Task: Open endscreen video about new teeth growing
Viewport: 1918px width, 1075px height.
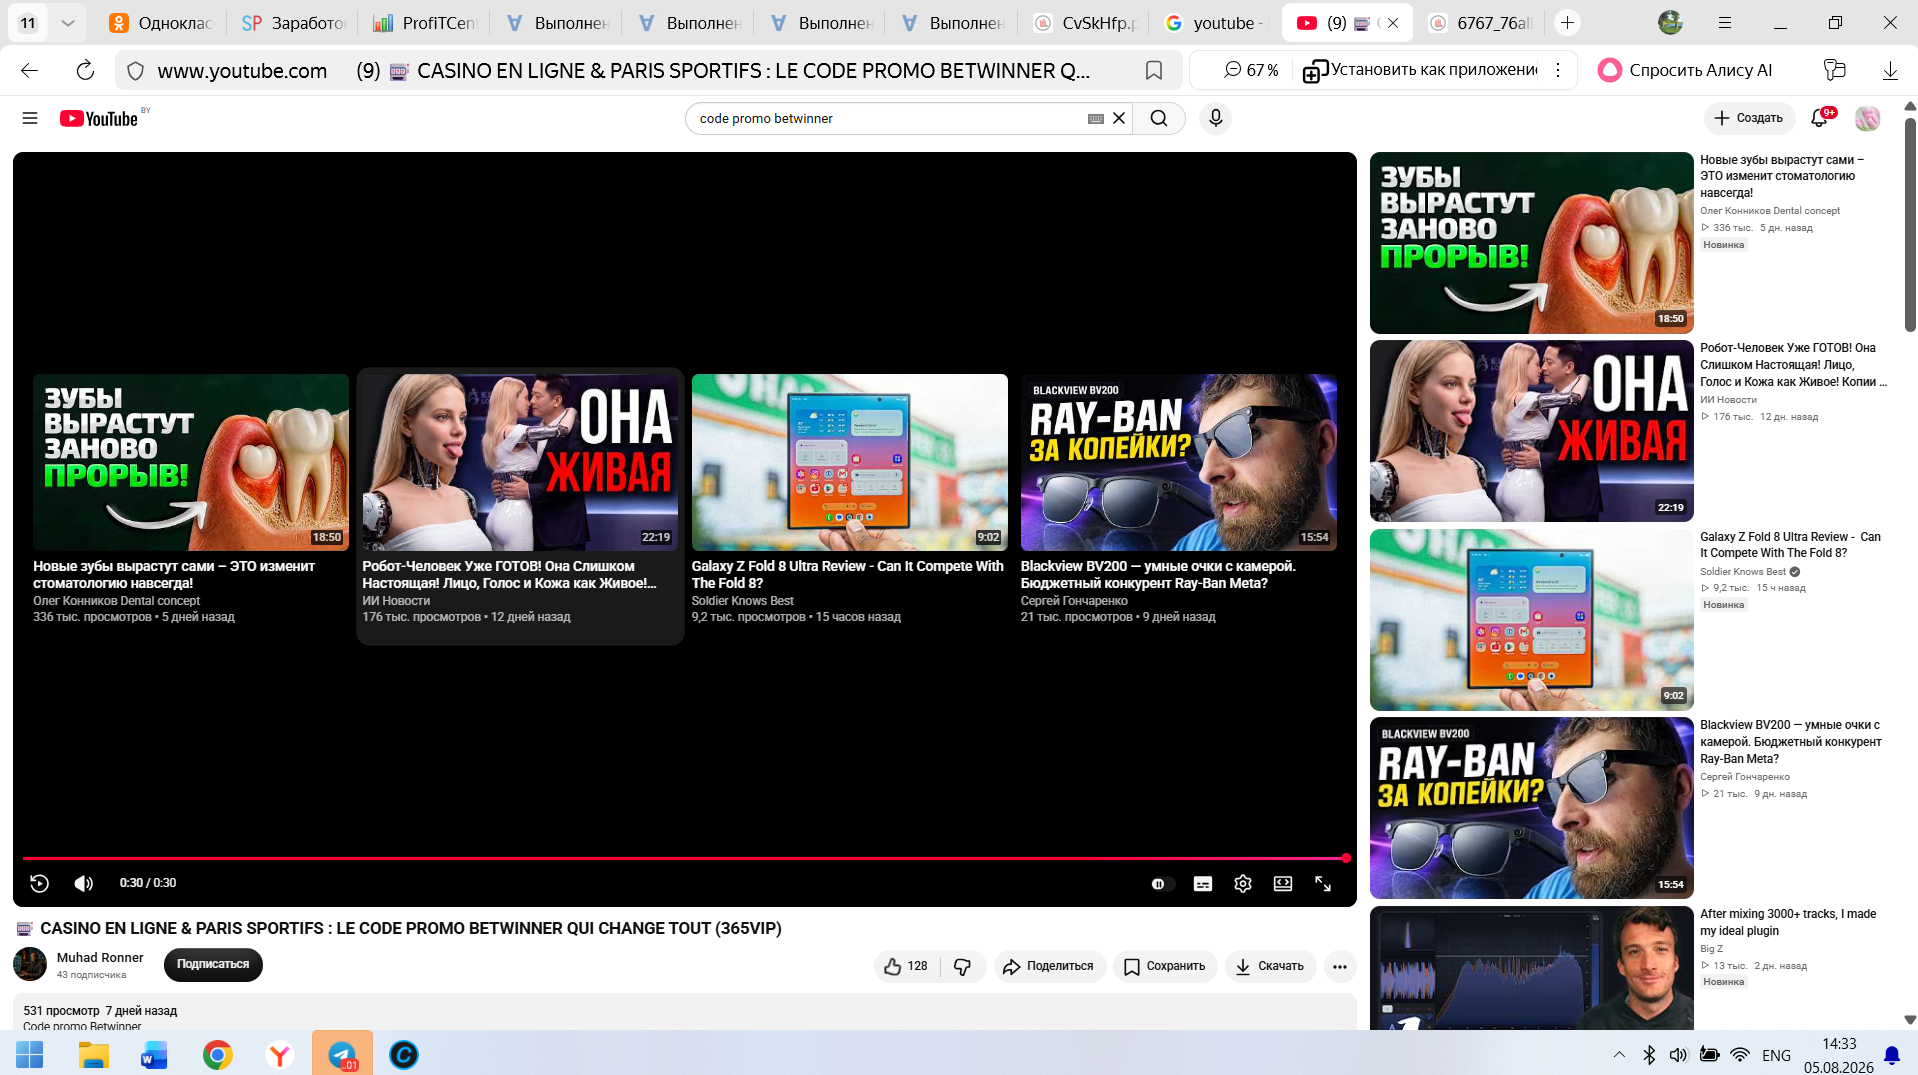Action: pos(191,462)
